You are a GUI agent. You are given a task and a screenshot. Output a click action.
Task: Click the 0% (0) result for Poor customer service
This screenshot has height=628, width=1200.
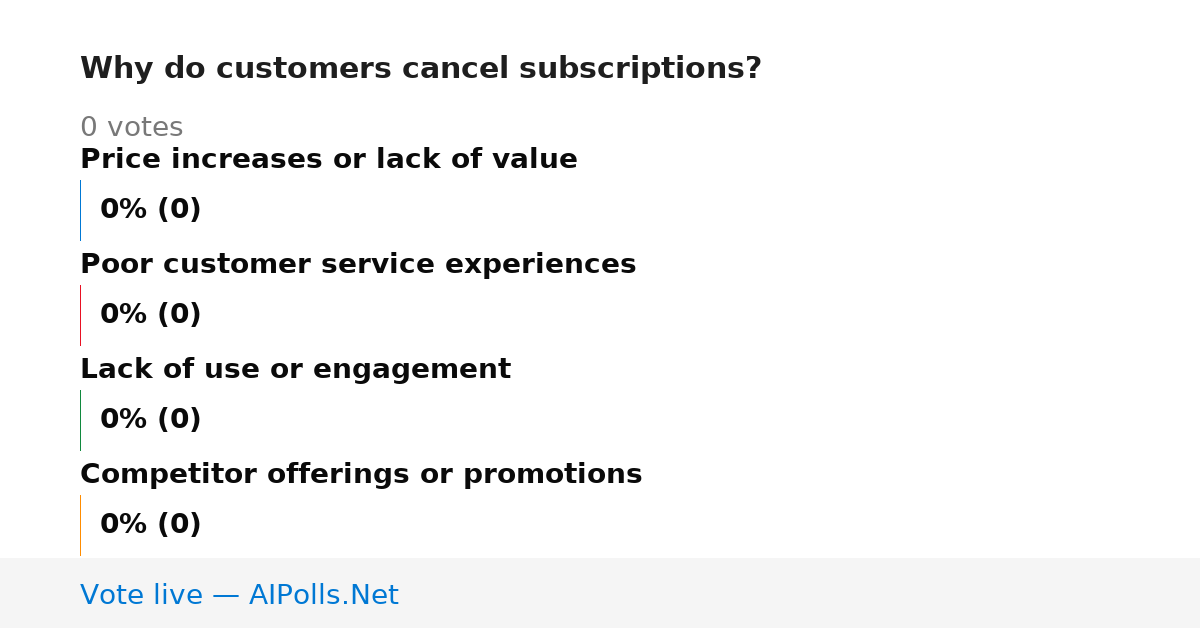tap(150, 315)
